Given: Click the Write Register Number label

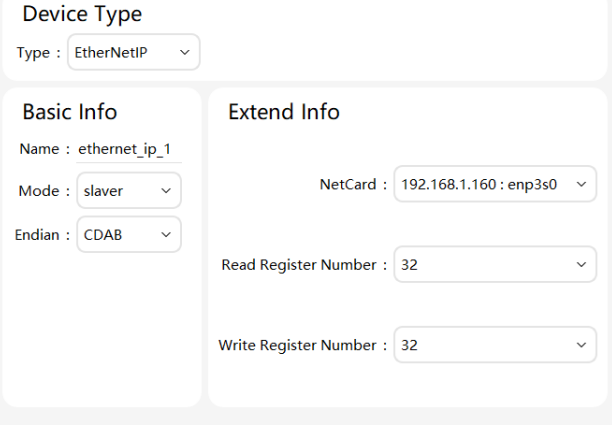Looking at the screenshot, I should 297,345.
